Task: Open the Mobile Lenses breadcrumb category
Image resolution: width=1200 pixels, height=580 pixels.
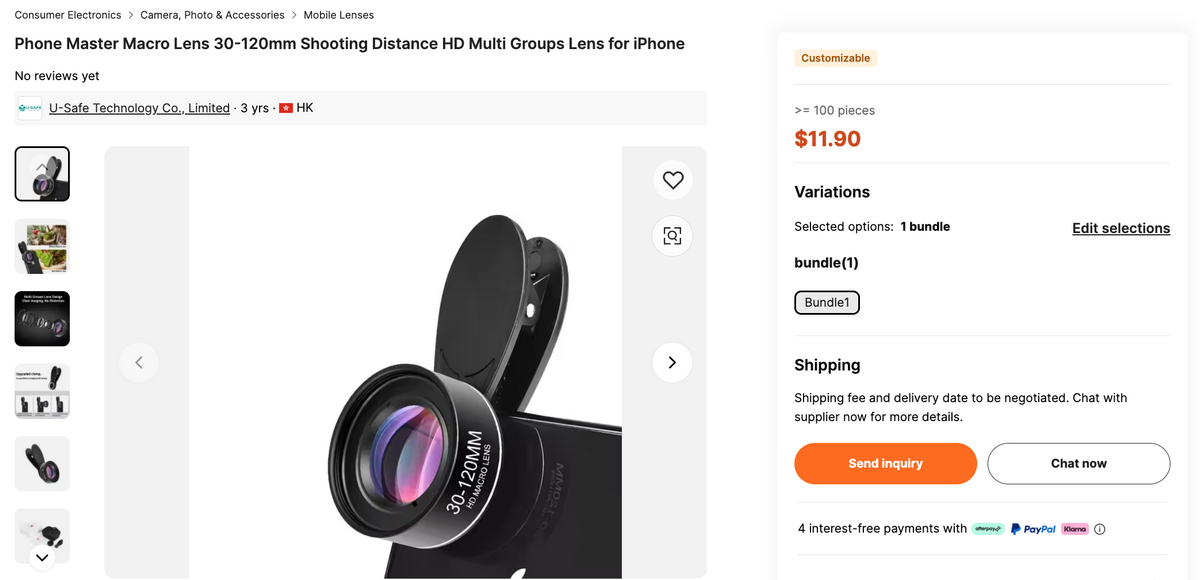Action: [338, 14]
